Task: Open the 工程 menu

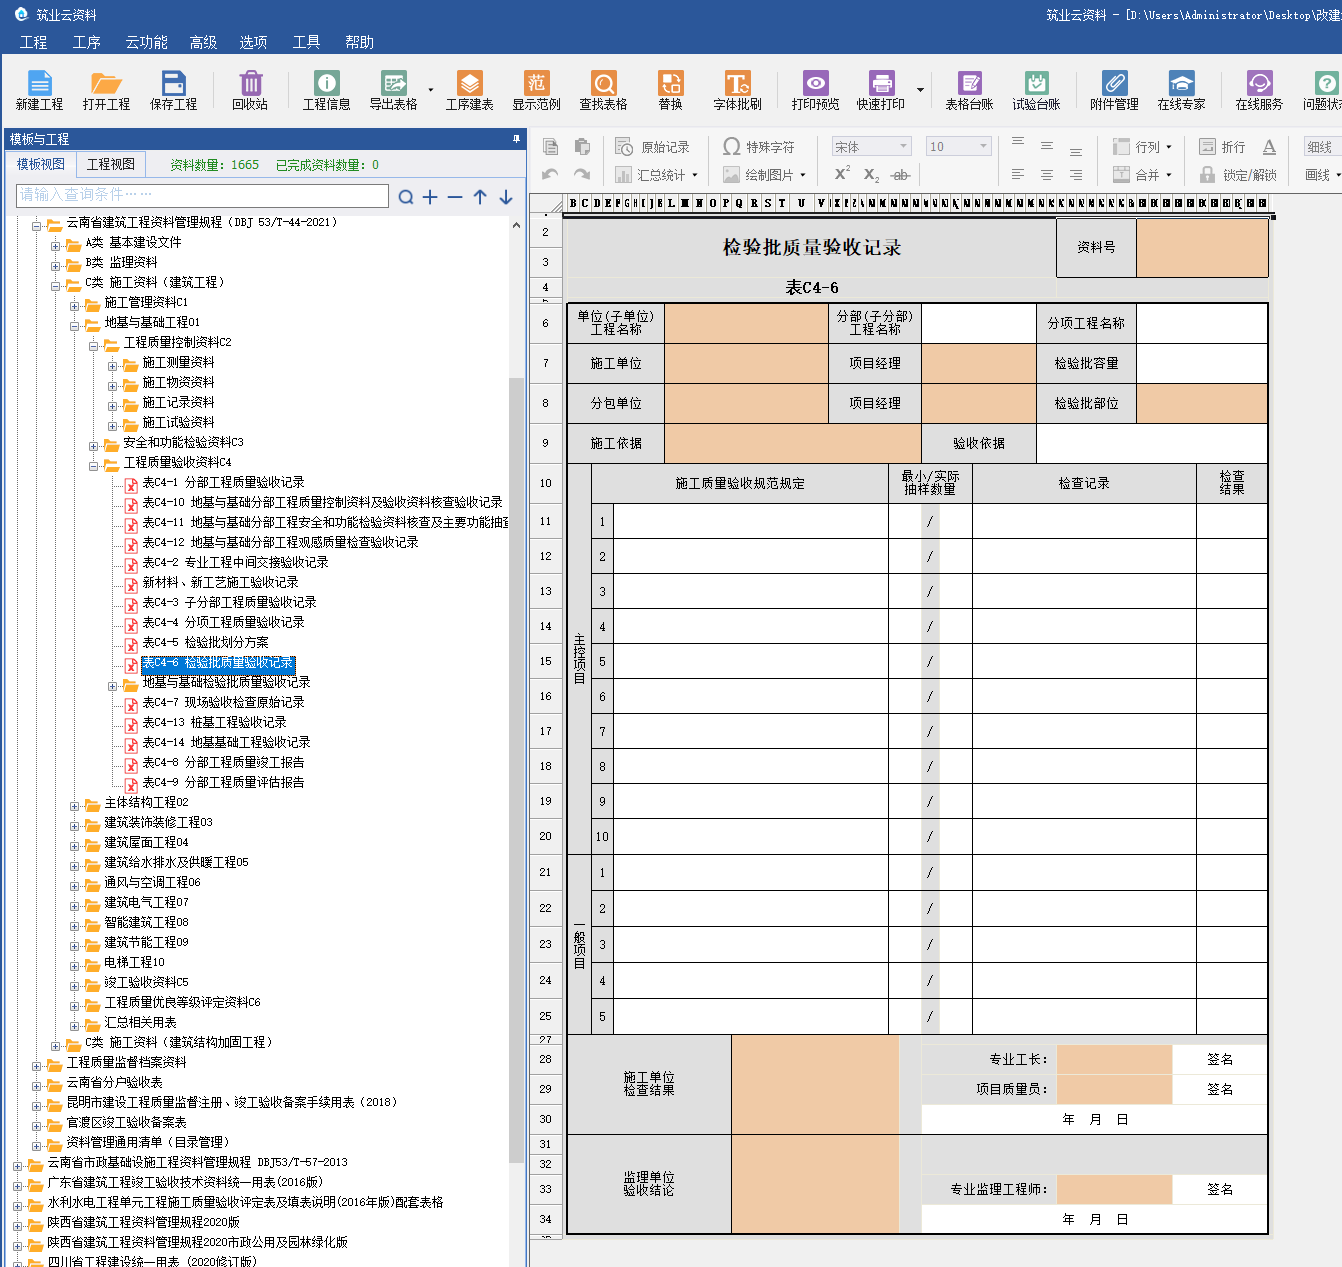Action: (33, 42)
